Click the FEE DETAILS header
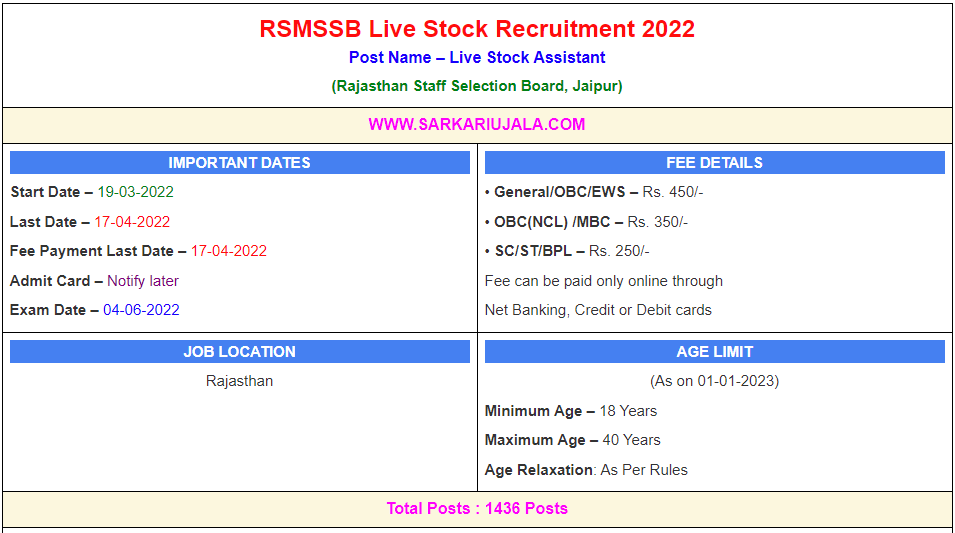The height and width of the screenshot is (533, 955). click(714, 163)
